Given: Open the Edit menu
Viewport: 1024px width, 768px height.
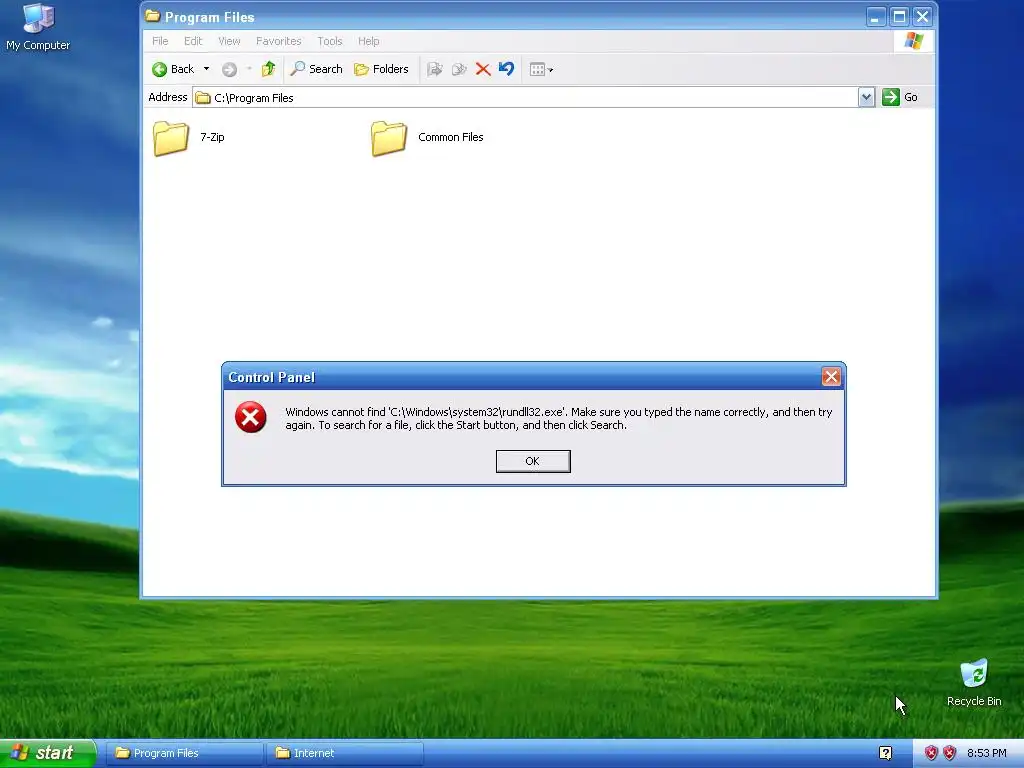Looking at the screenshot, I should 193,41.
